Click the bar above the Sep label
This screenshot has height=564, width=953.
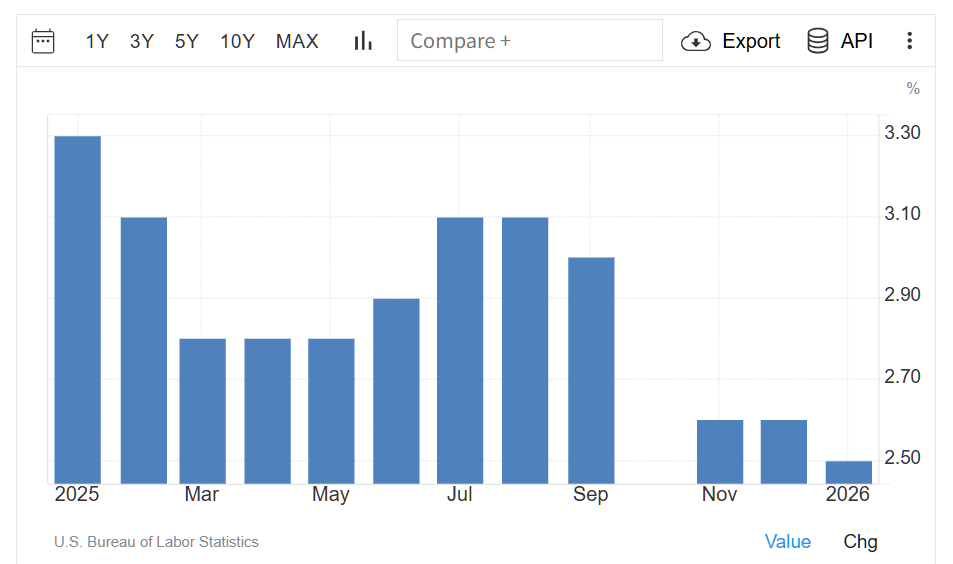click(x=591, y=370)
